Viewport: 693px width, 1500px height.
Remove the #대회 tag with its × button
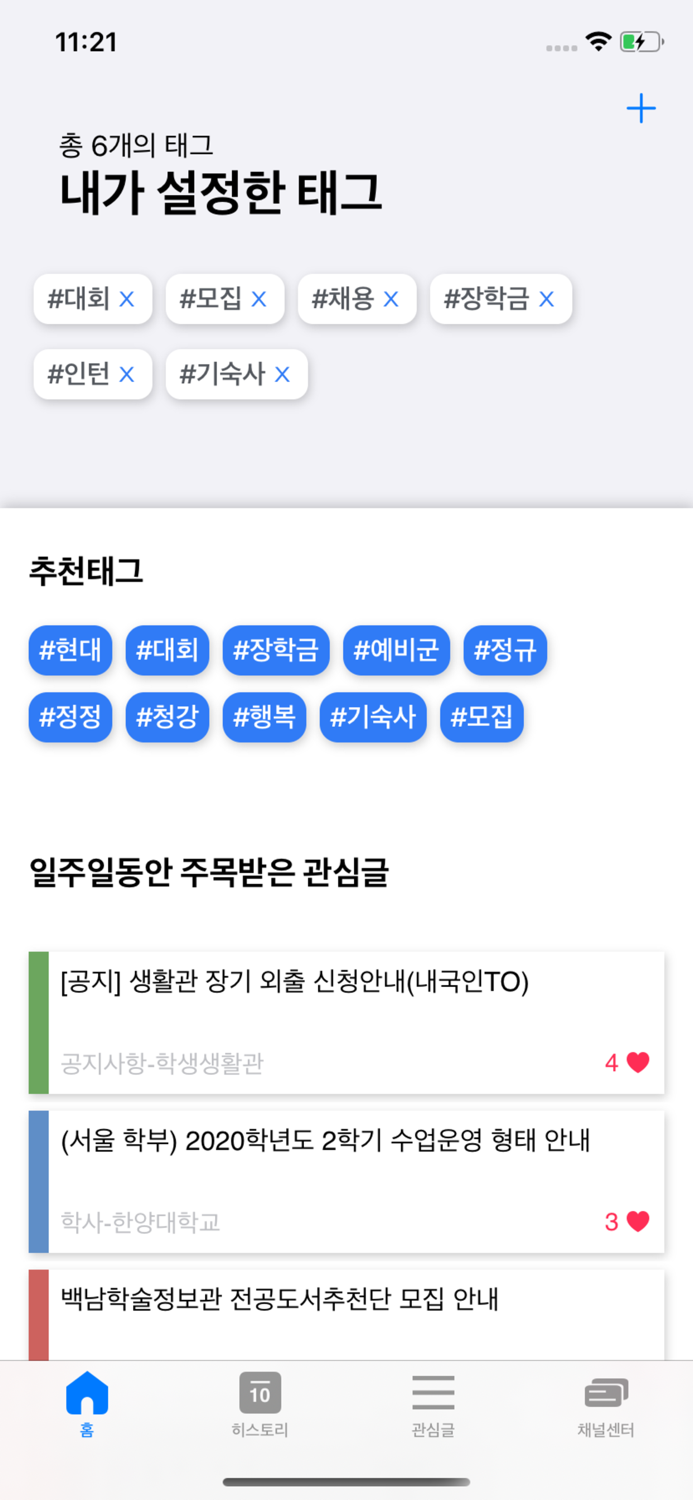[x=128, y=298]
